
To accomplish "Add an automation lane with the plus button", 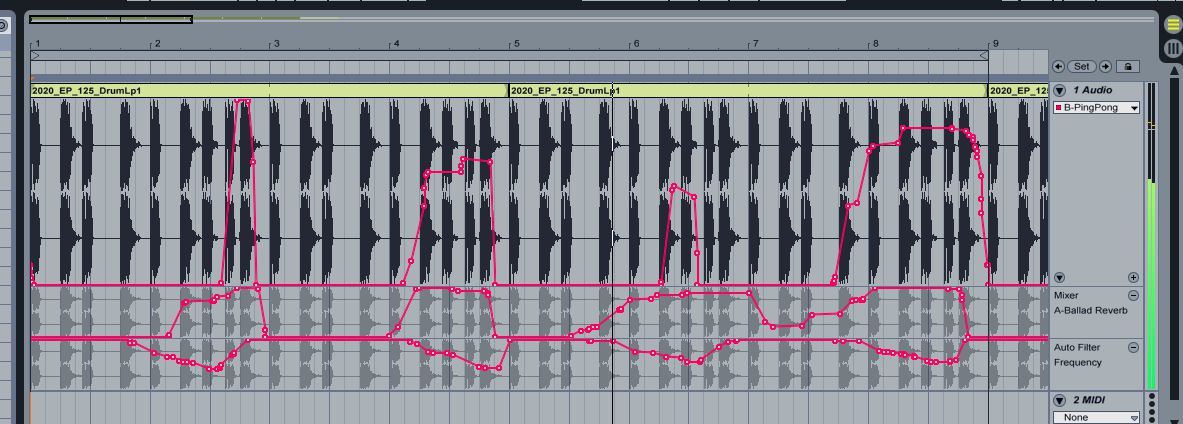I will pos(1132,278).
